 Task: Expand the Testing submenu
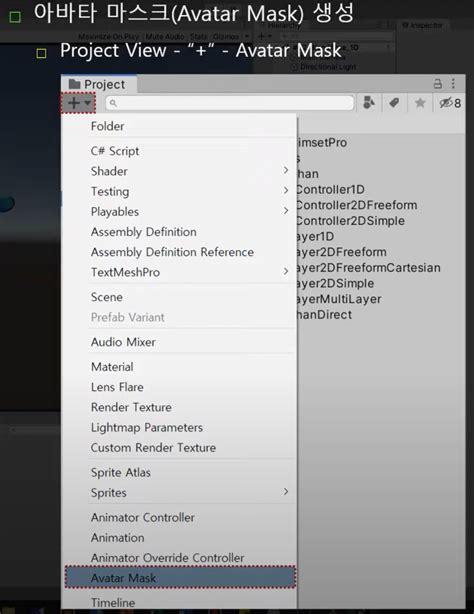coord(180,191)
